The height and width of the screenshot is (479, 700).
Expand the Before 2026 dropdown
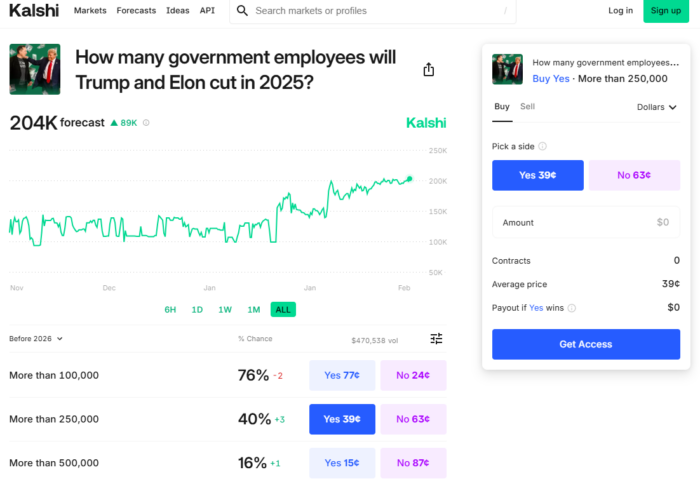tap(36, 339)
